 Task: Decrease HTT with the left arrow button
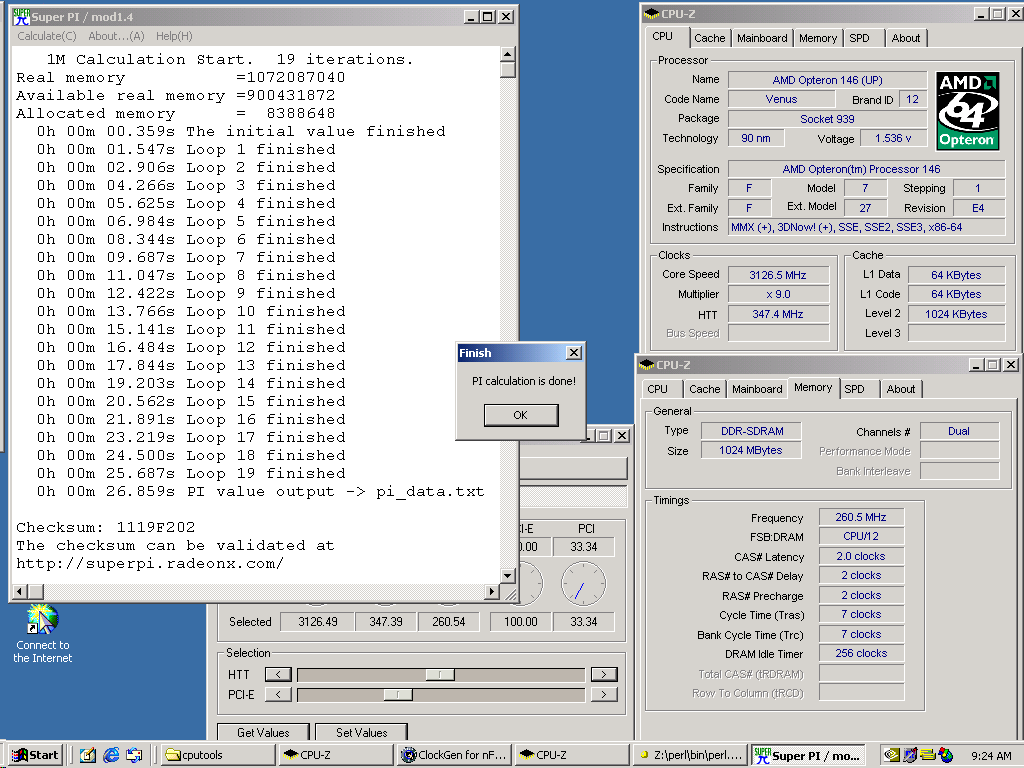[278, 675]
